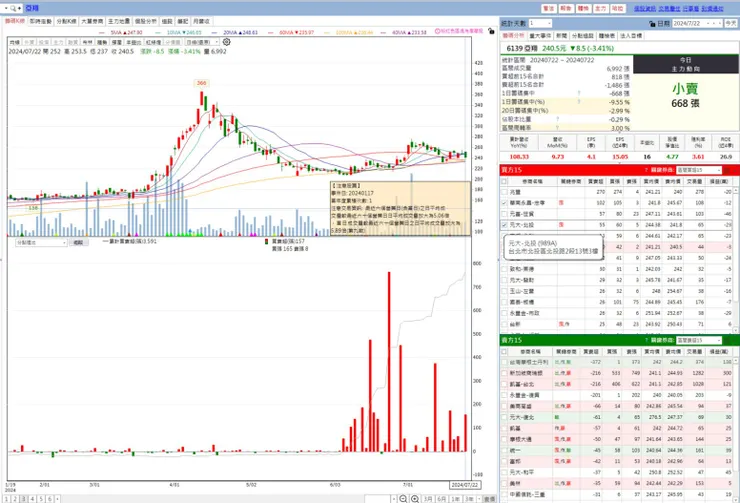The image size is (740, 503).
Task: Click the help icon beside 佔股本比重
Action: coord(557,119)
